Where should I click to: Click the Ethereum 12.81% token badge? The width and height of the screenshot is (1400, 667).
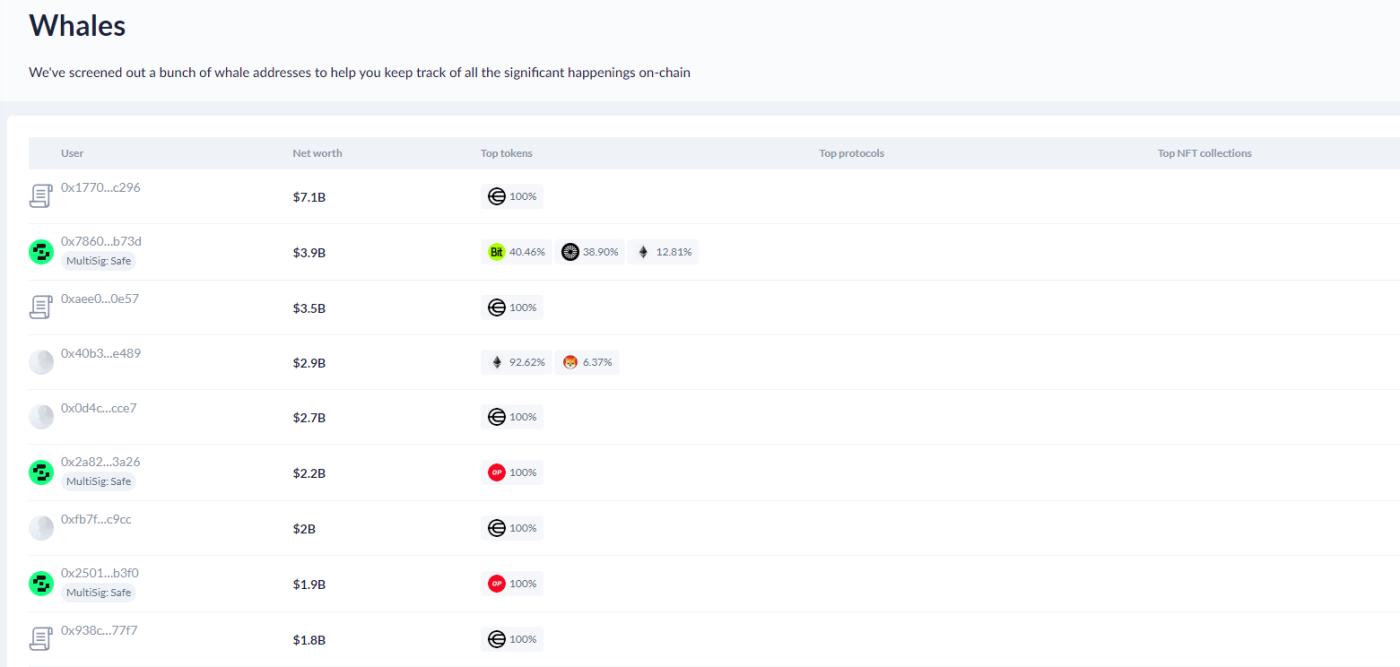[x=666, y=252]
